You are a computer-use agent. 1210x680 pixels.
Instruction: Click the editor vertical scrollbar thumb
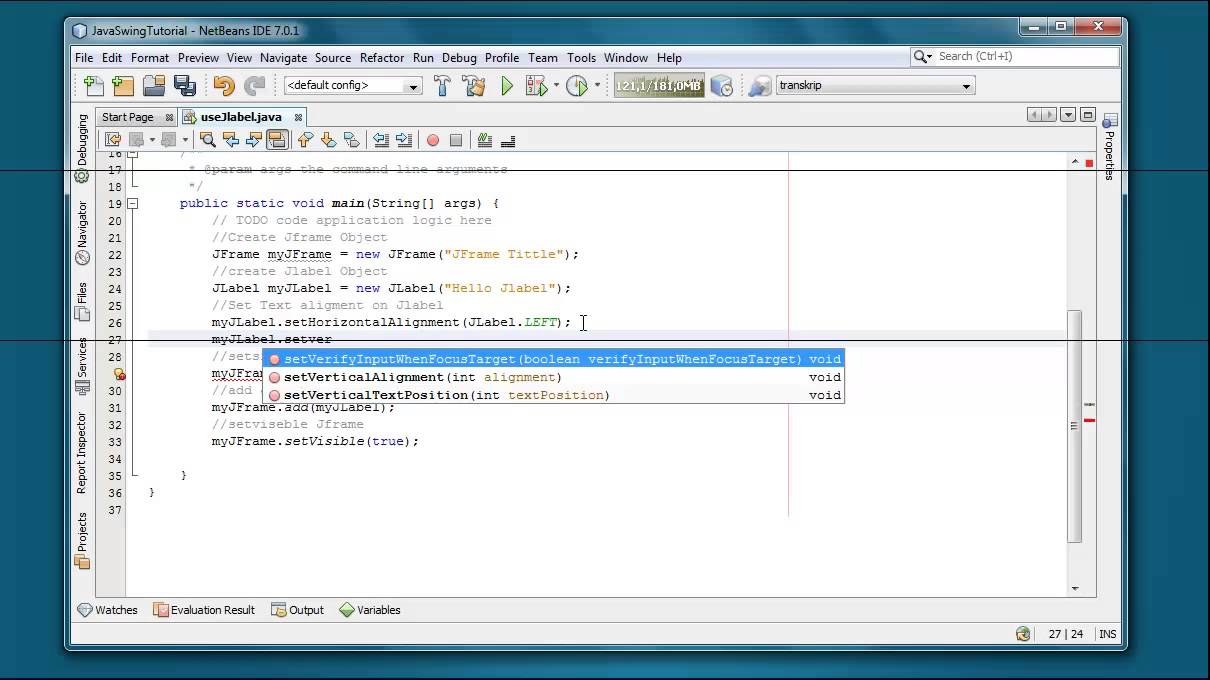pyautogui.click(x=1075, y=425)
